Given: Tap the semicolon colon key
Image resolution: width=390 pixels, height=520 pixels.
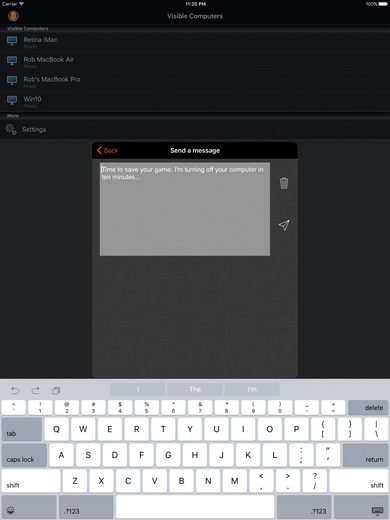Looking at the screenshot, I should pos(301,455).
